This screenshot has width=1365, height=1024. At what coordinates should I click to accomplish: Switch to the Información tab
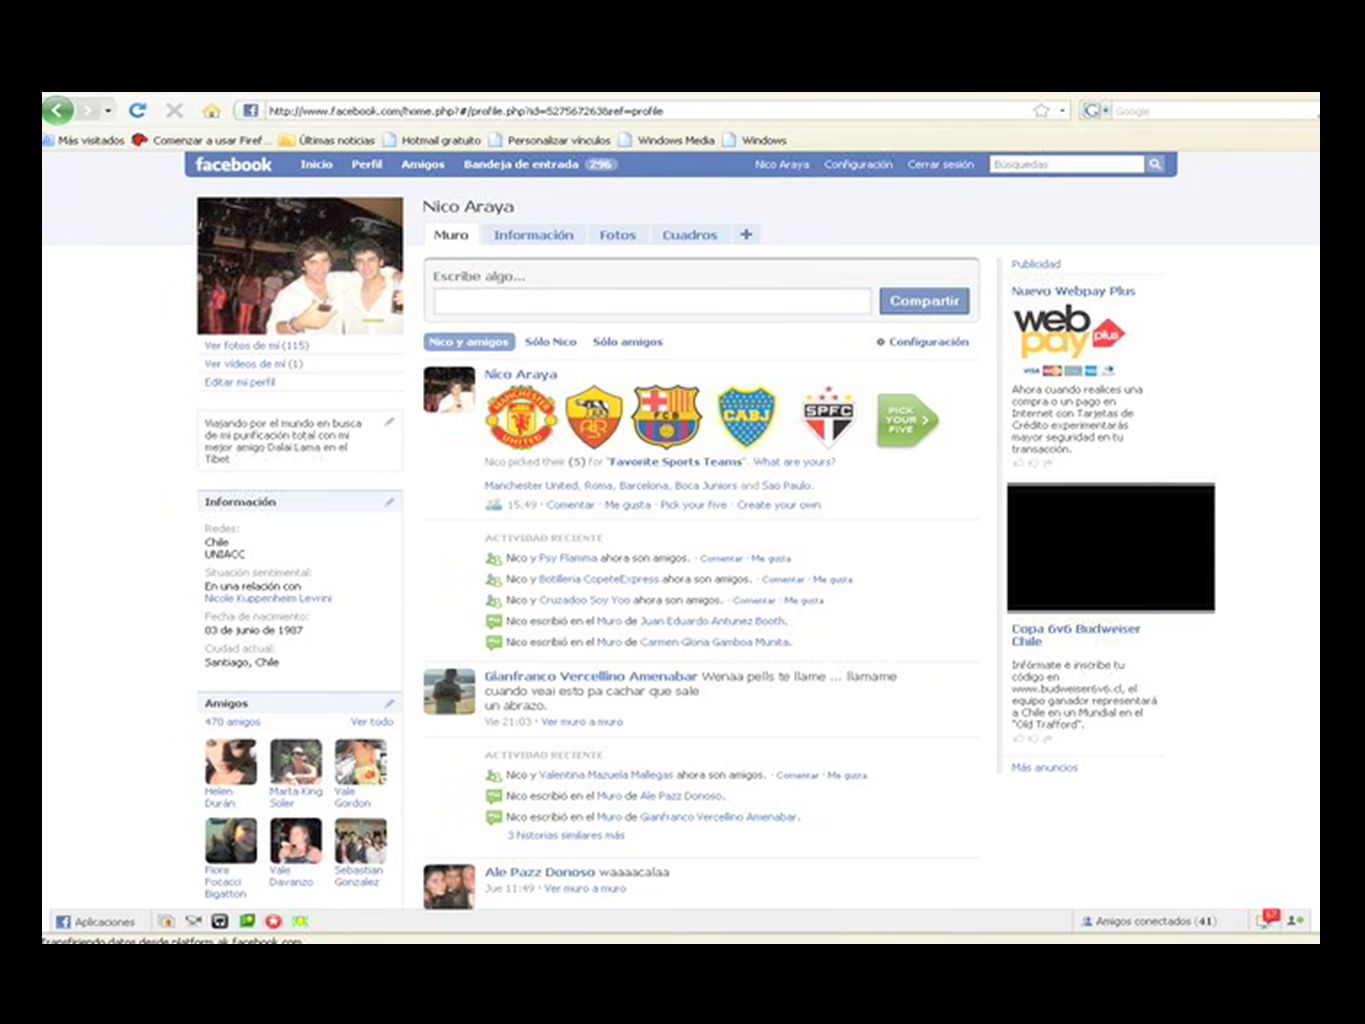tap(533, 235)
